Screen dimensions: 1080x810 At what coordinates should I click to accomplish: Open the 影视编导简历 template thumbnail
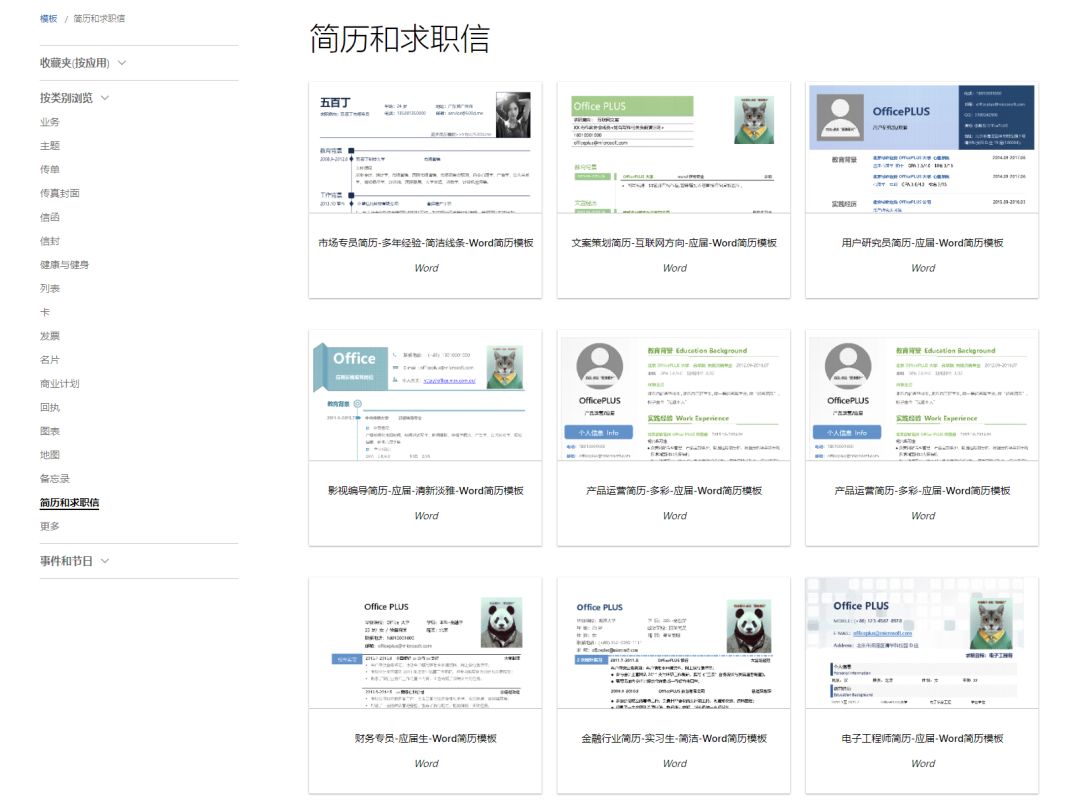pos(425,396)
